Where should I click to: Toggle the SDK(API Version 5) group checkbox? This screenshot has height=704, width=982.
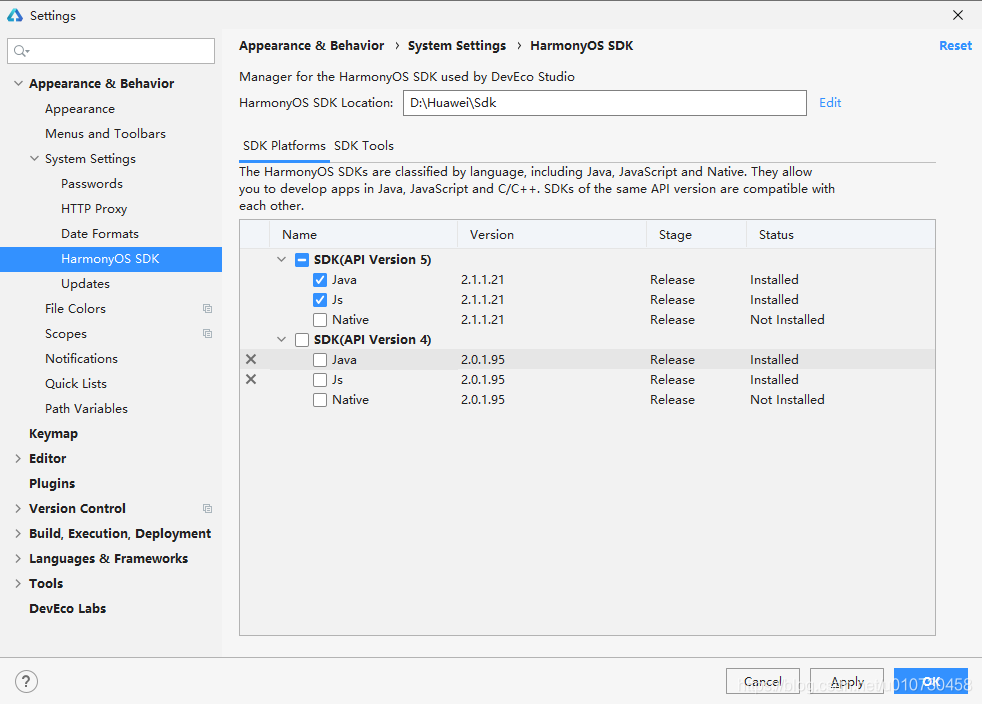[x=302, y=260]
